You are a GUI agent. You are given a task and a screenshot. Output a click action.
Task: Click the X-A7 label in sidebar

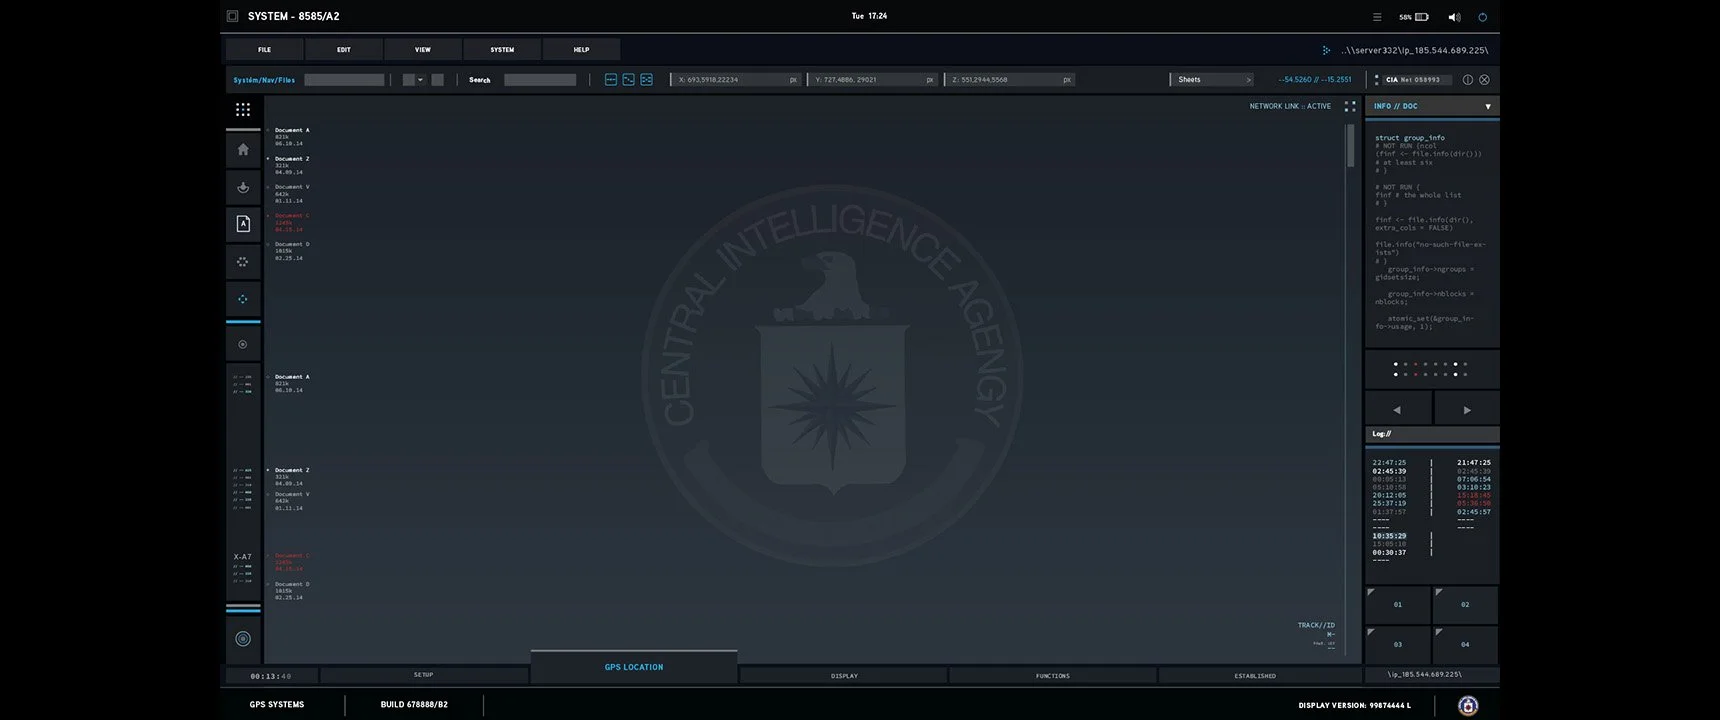243,557
